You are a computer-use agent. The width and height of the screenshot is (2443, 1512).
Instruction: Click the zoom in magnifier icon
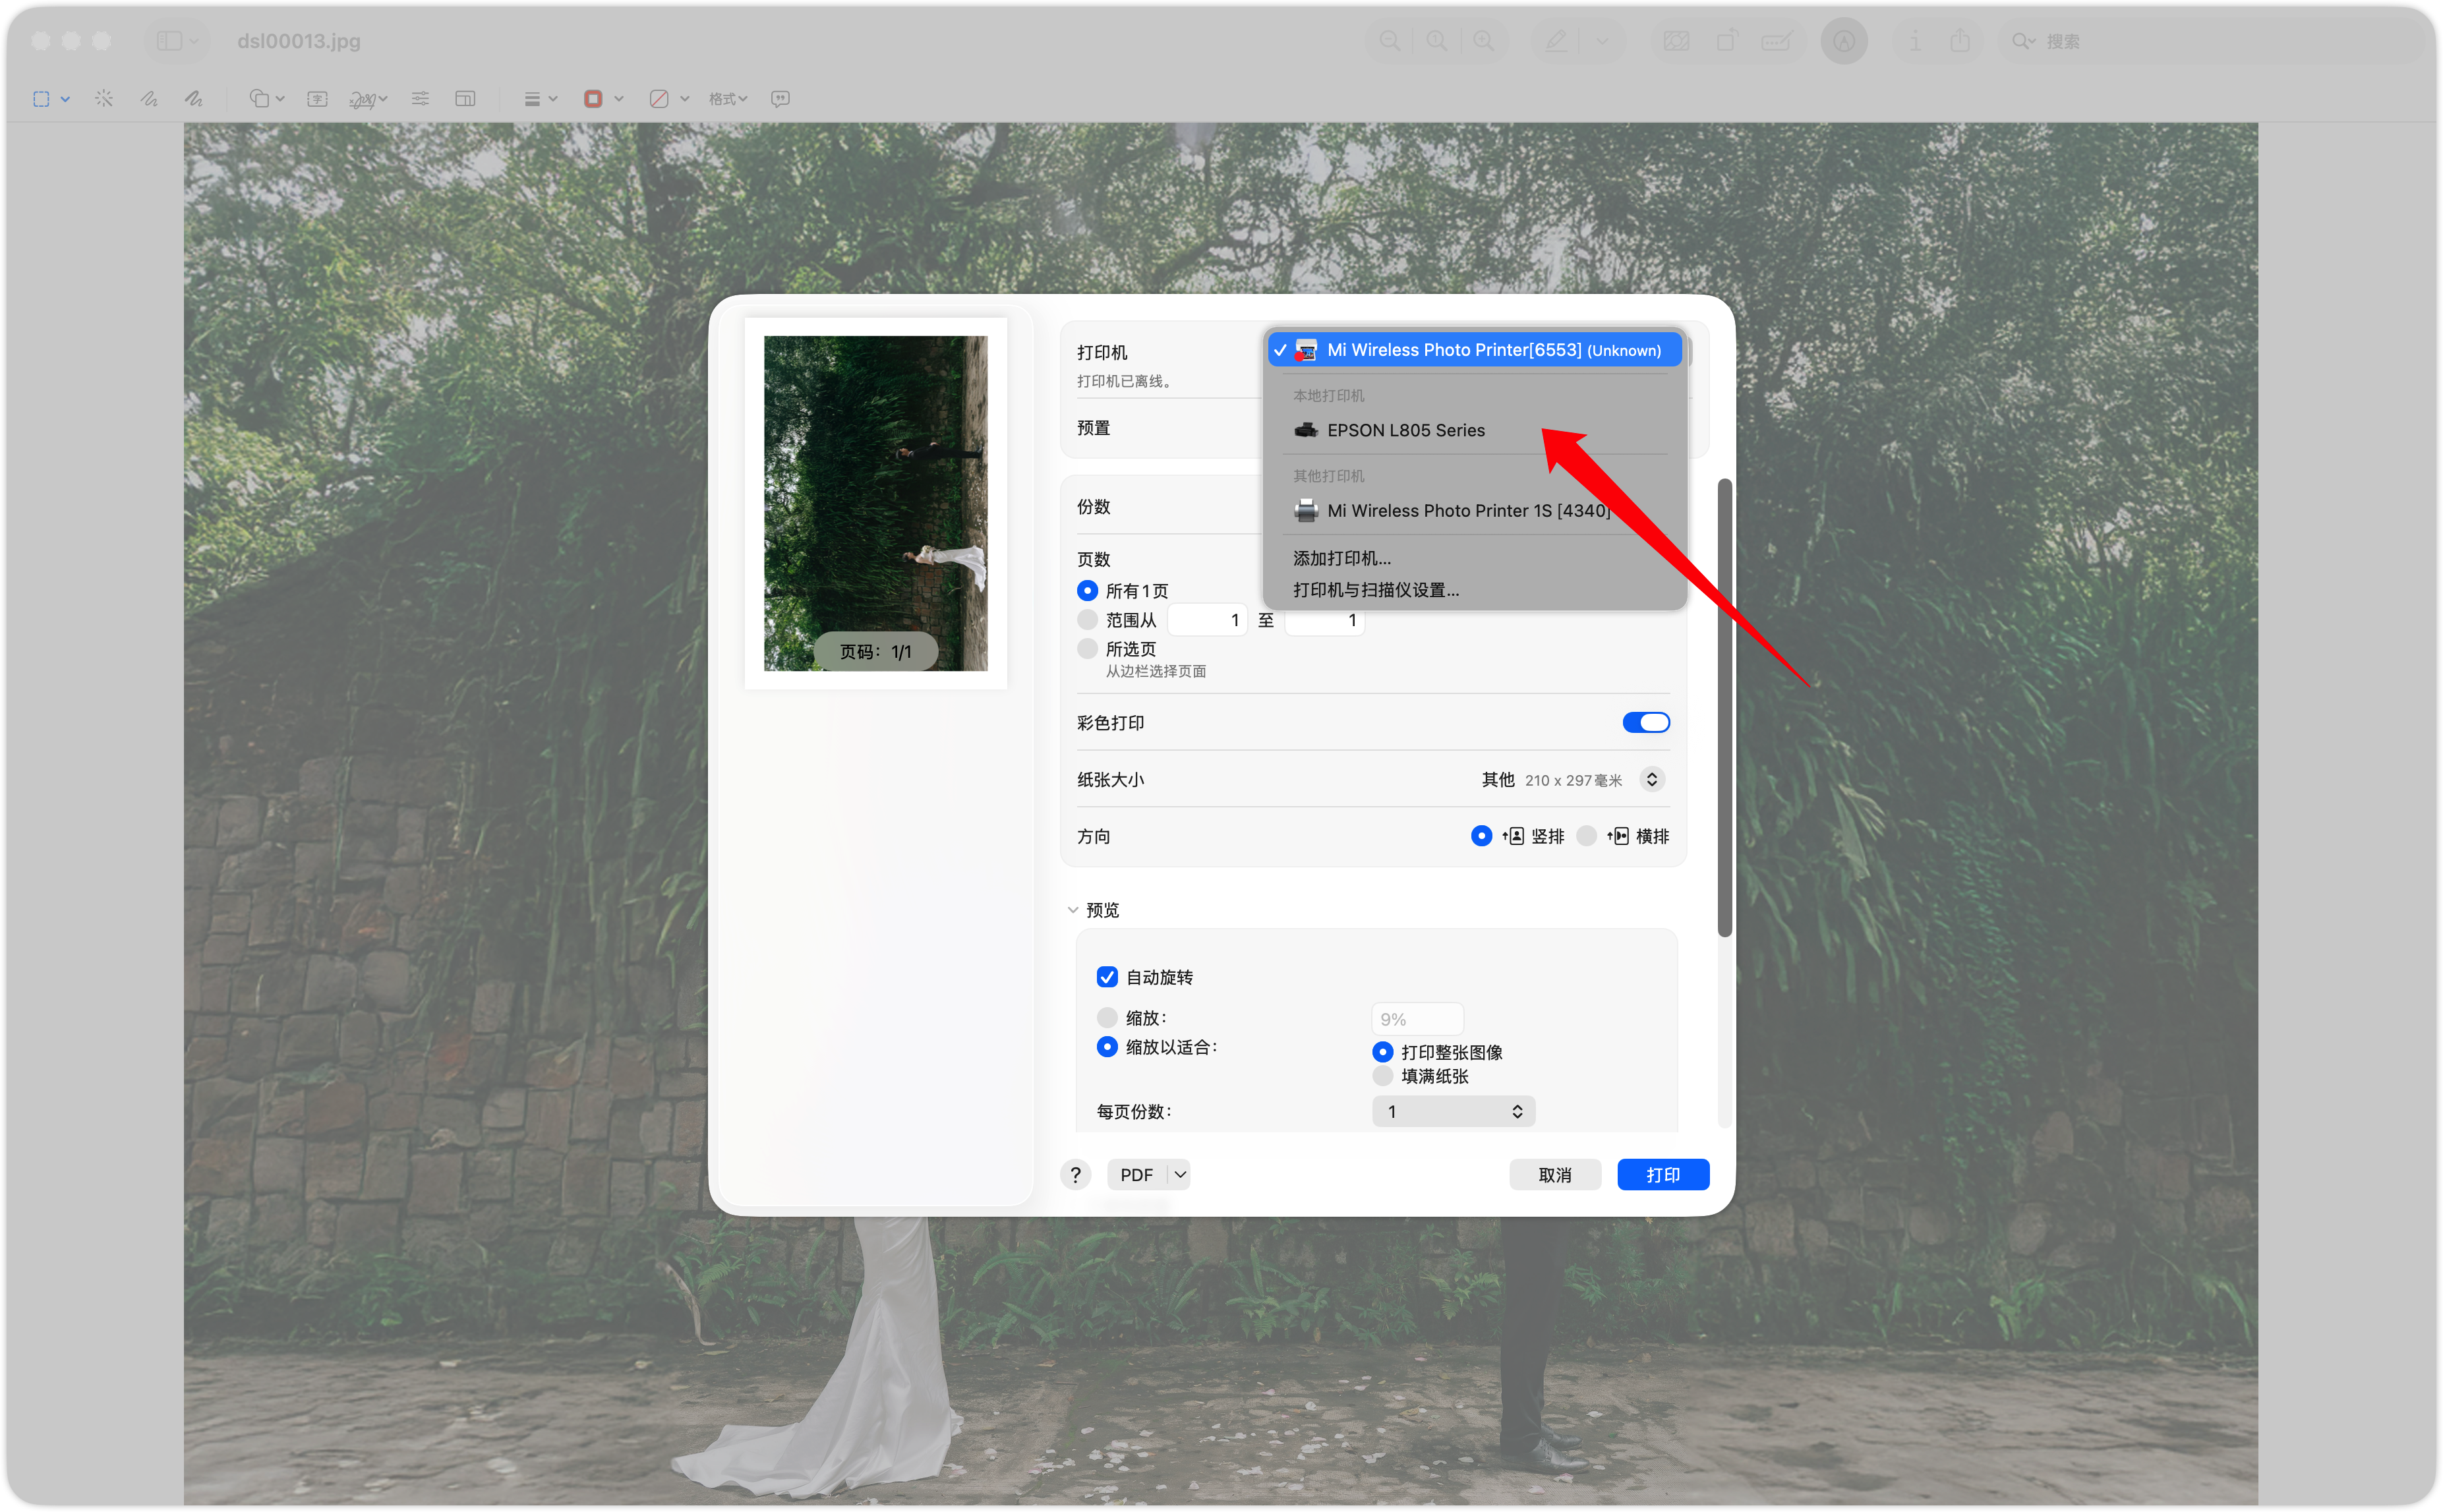(x=1483, y=41)
